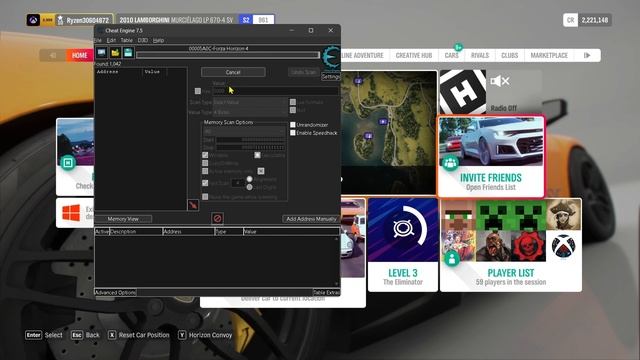This screenshot has height=360, width=640.
Task: Click the muted radio speaker icon
Action: point(500,81)
